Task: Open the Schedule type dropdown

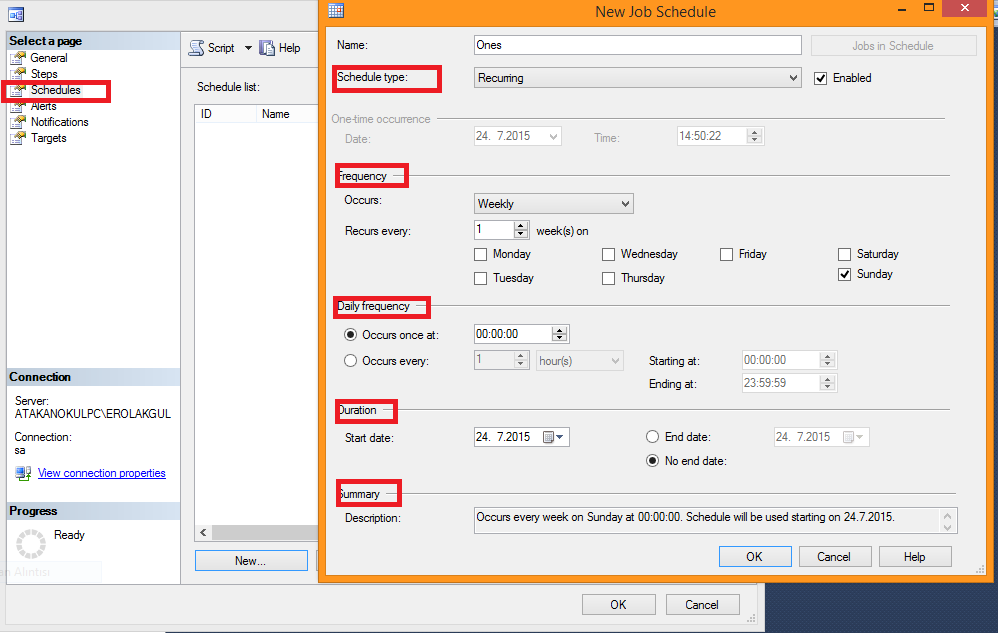Action: click(x=637, y=78)
